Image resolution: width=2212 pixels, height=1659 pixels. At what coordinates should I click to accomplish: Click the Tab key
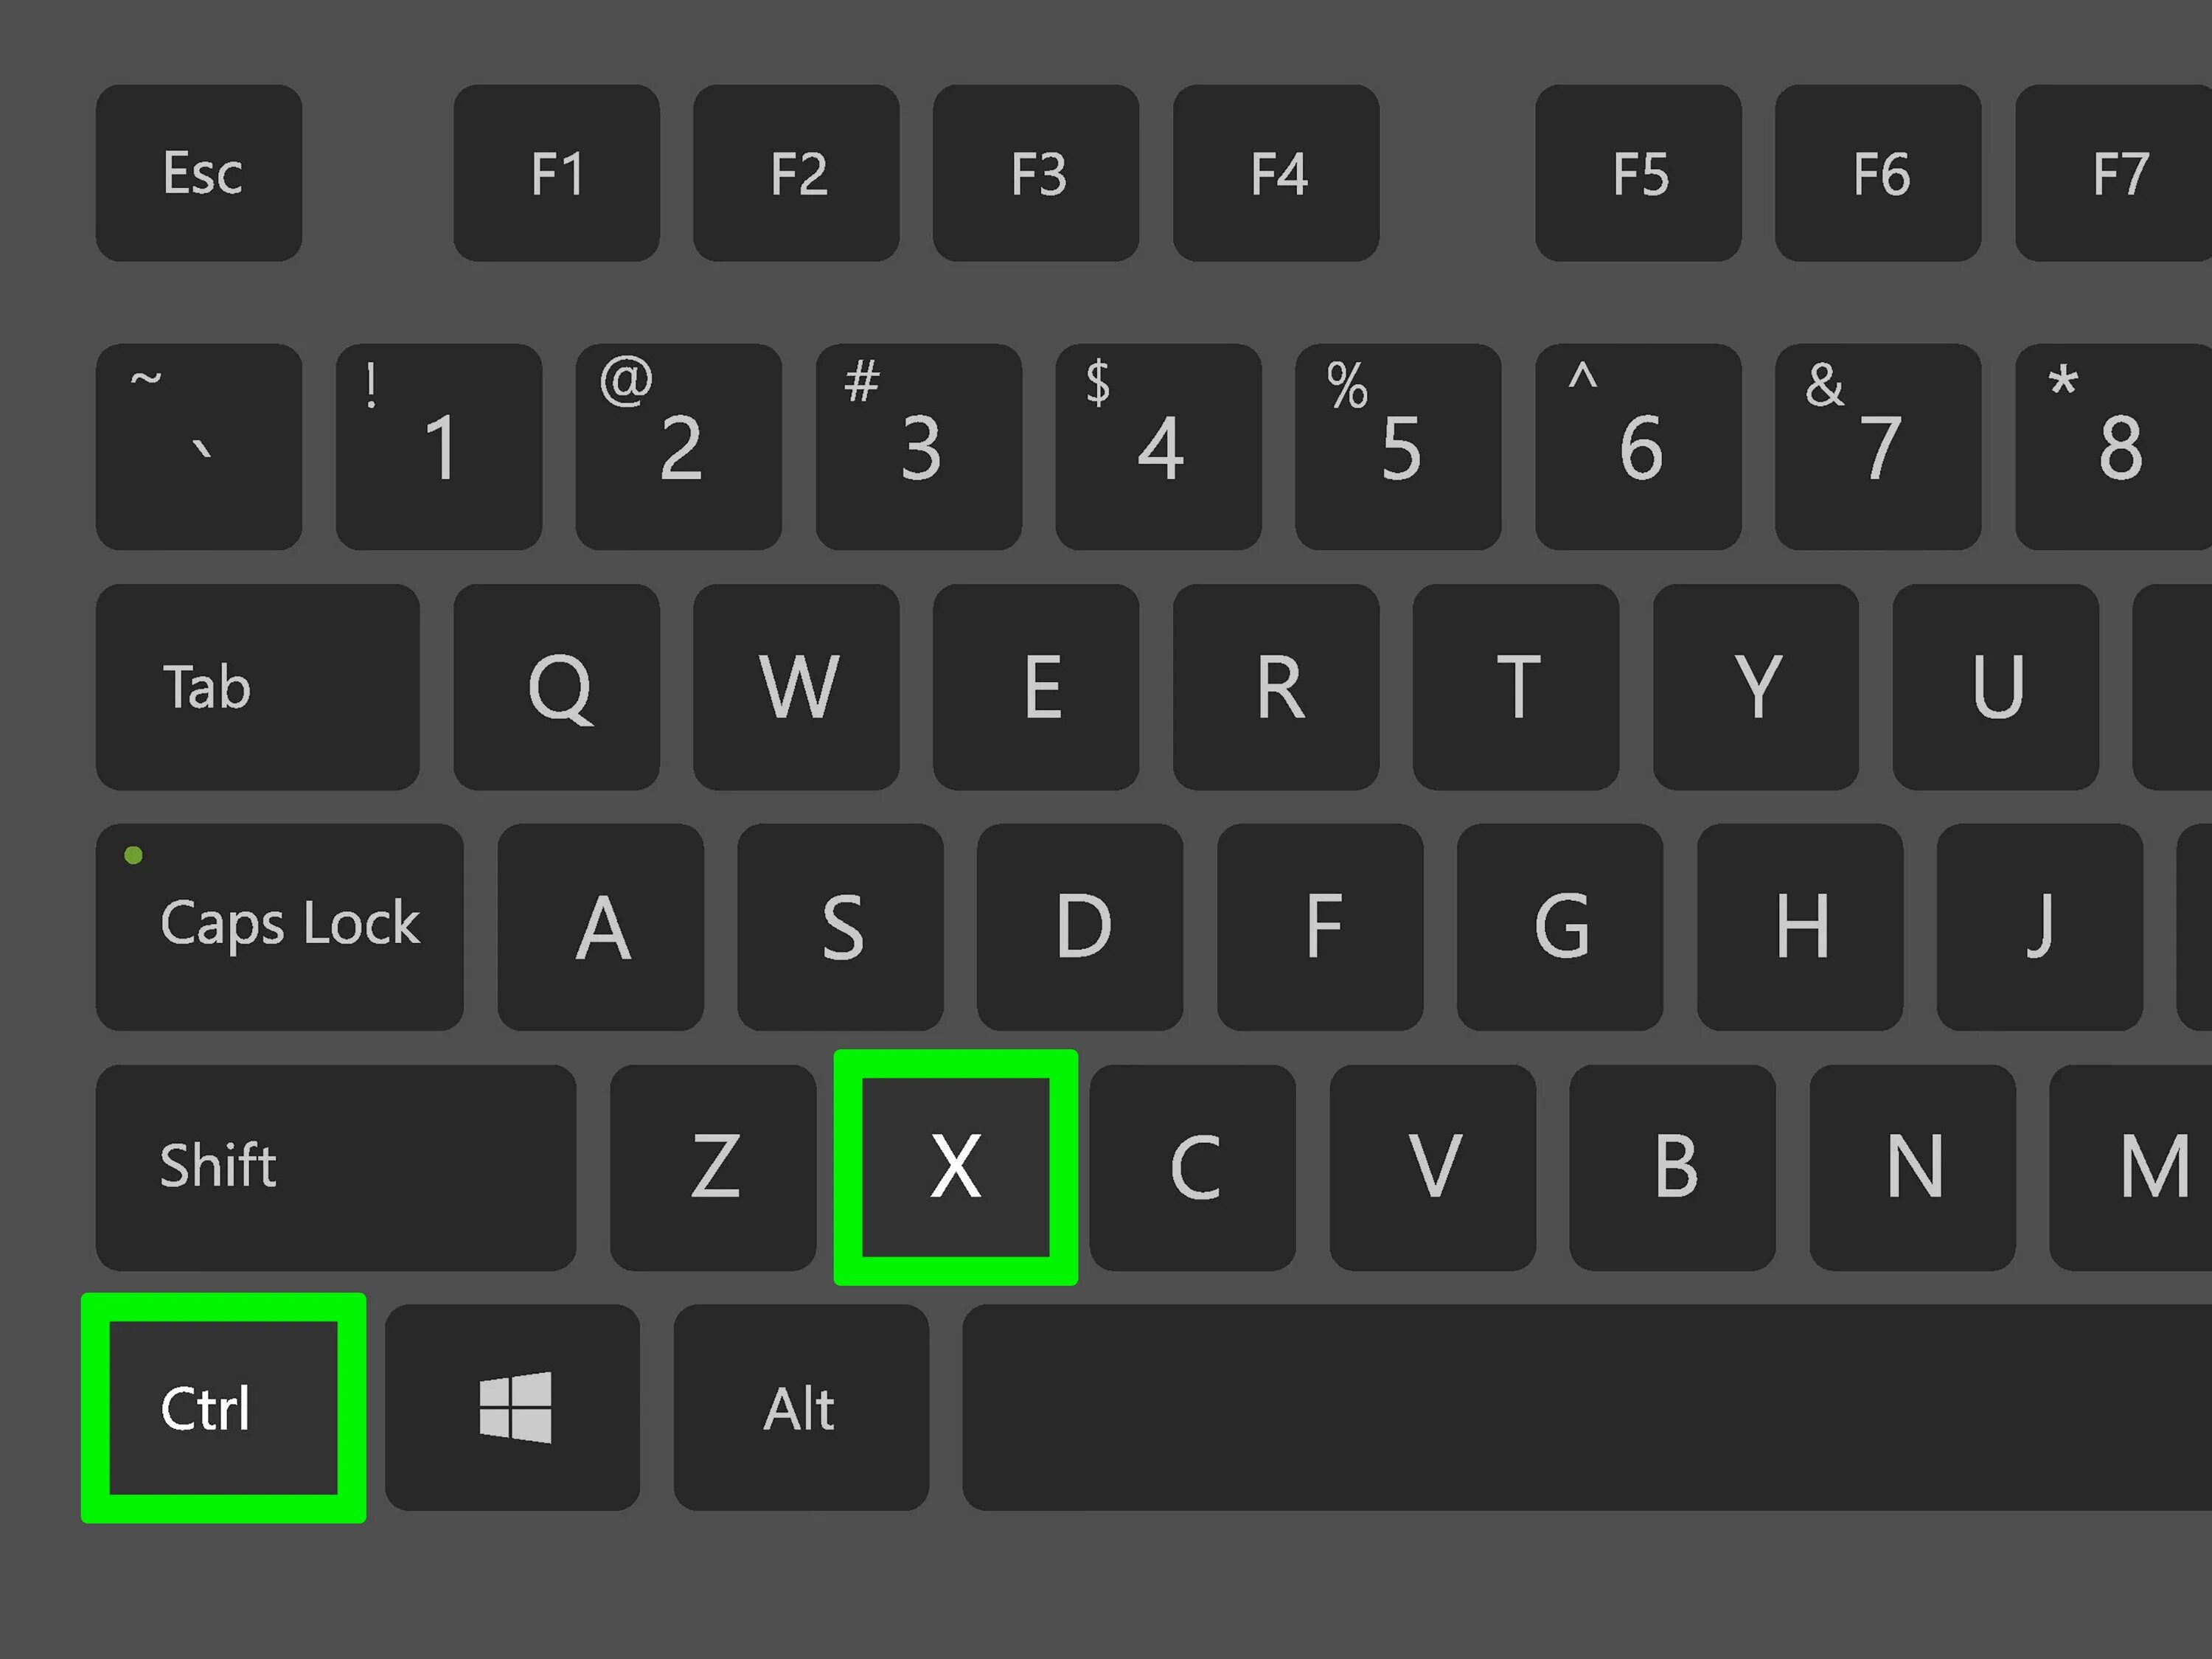click(258, 687)
